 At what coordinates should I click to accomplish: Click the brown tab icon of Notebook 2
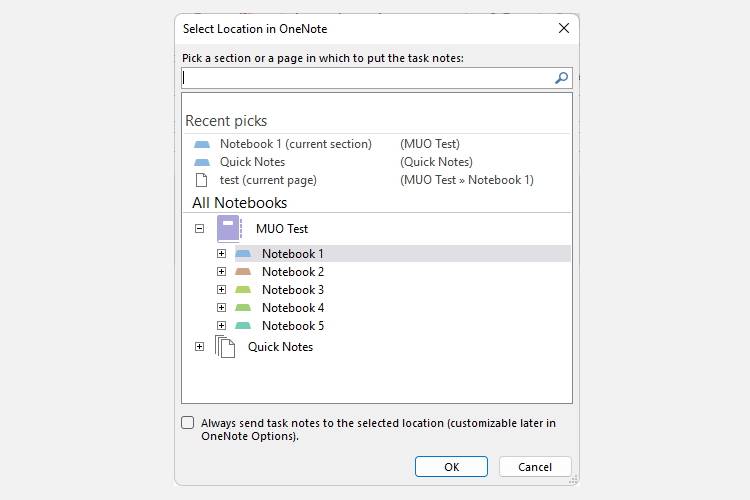pos(243,272)
